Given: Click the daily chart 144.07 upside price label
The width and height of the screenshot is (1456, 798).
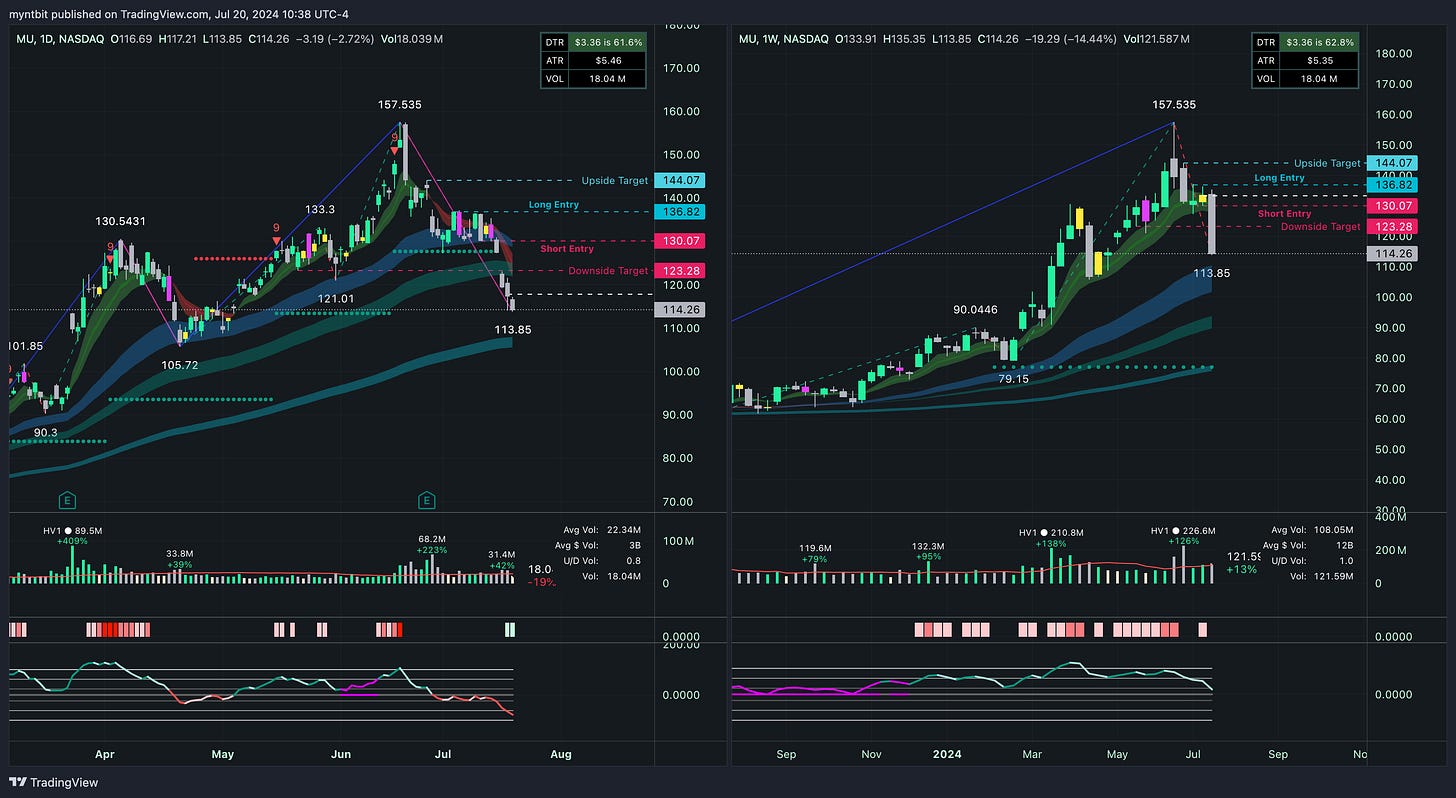Looking at the screenshot, I should click(680, 181).
